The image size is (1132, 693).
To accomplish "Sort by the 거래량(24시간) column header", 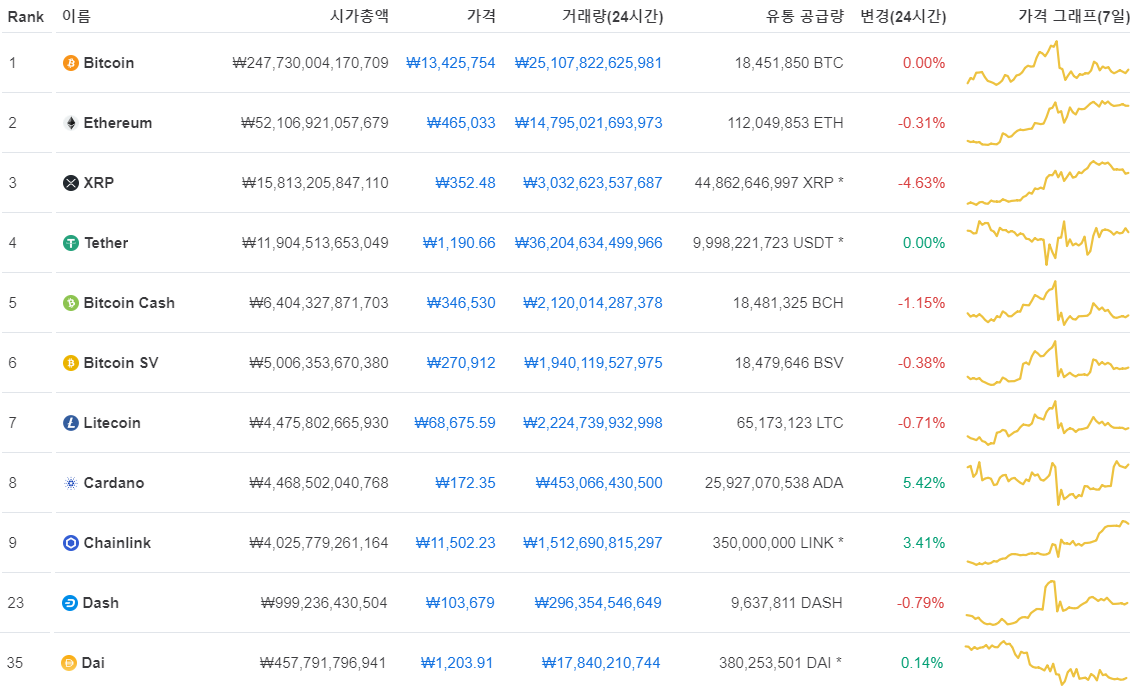I will (613, 16).
